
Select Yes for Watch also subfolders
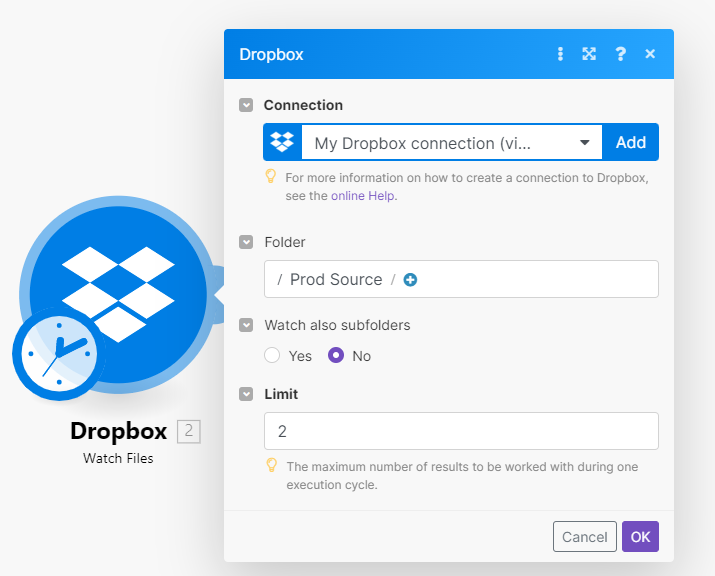click(x=272, y=356)
